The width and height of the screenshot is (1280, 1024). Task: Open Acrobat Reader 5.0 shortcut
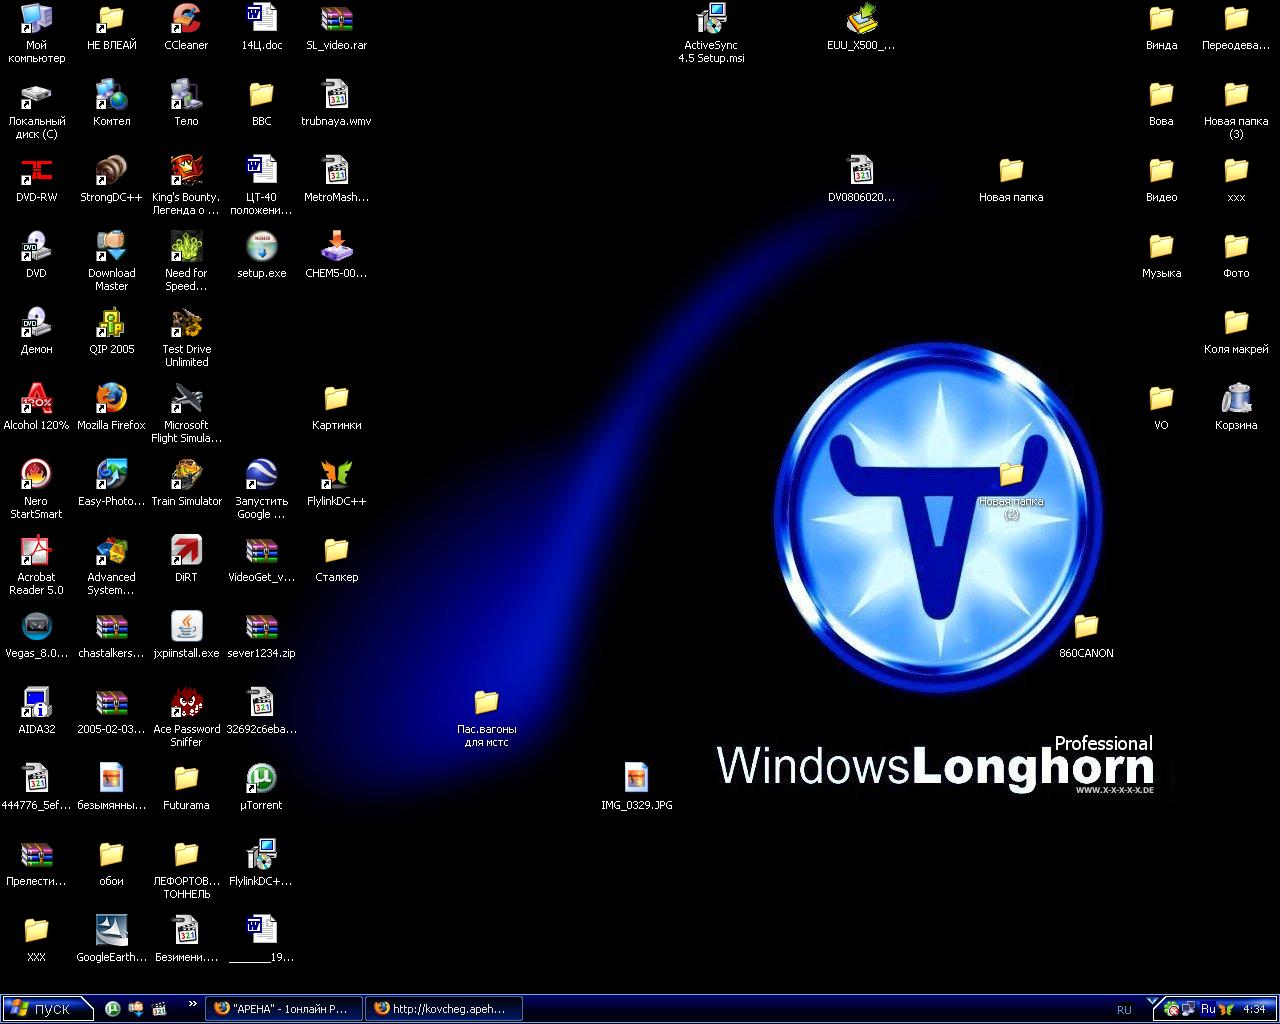pyautogui.click(x=36, y=564)
